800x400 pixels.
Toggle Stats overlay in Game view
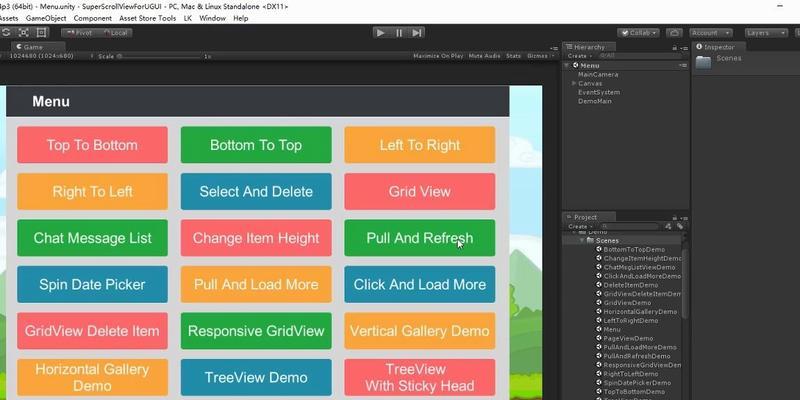pos(513,56)
